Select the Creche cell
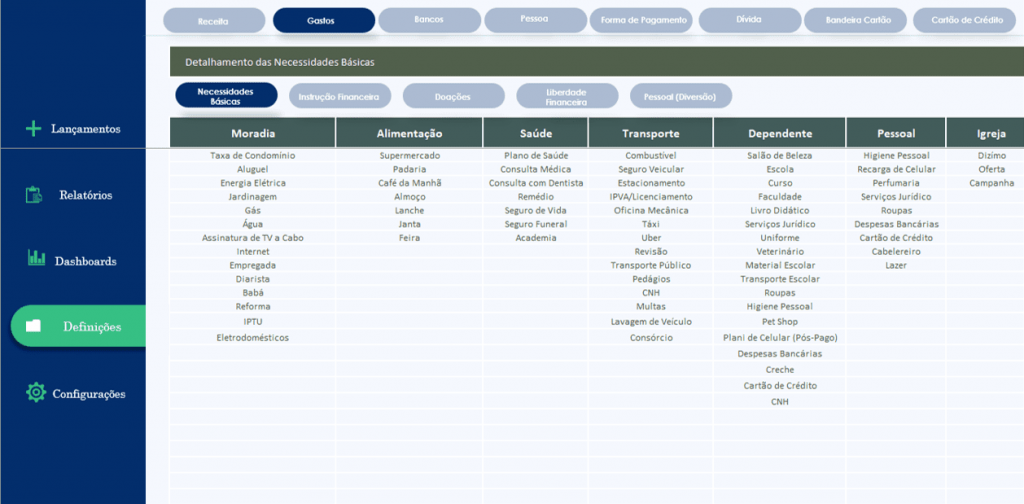The width and height of the screenshot is (1024, 504). (780, 370)
